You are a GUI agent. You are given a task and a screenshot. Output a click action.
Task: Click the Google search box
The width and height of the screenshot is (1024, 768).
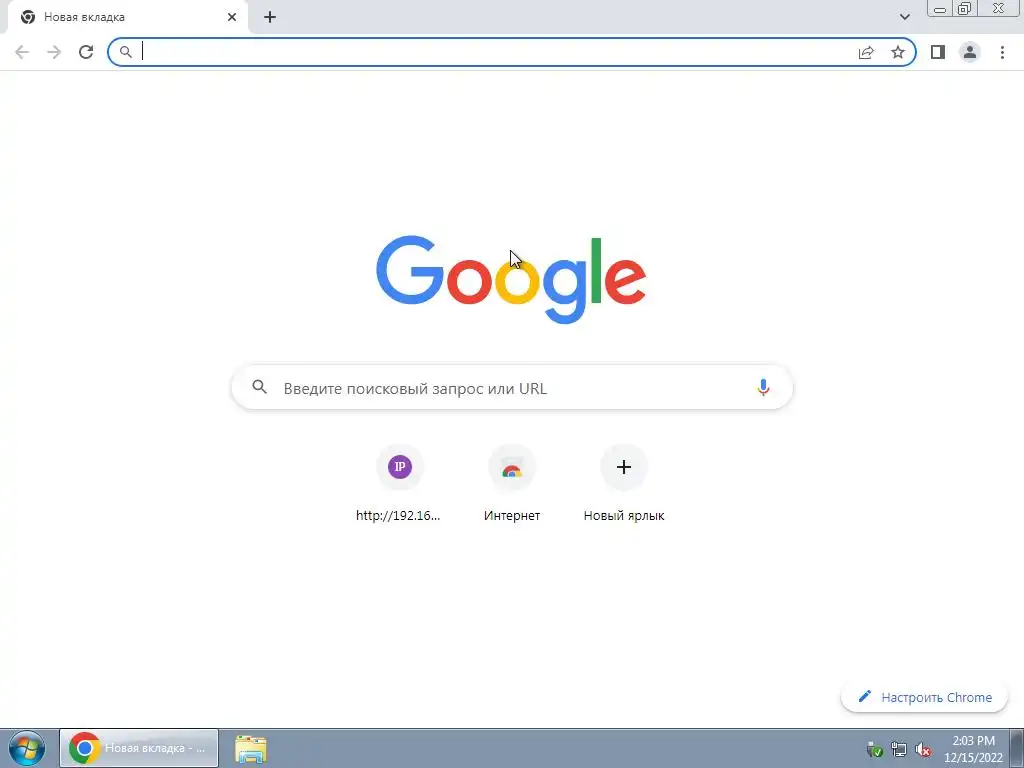[x=512, y=388]
